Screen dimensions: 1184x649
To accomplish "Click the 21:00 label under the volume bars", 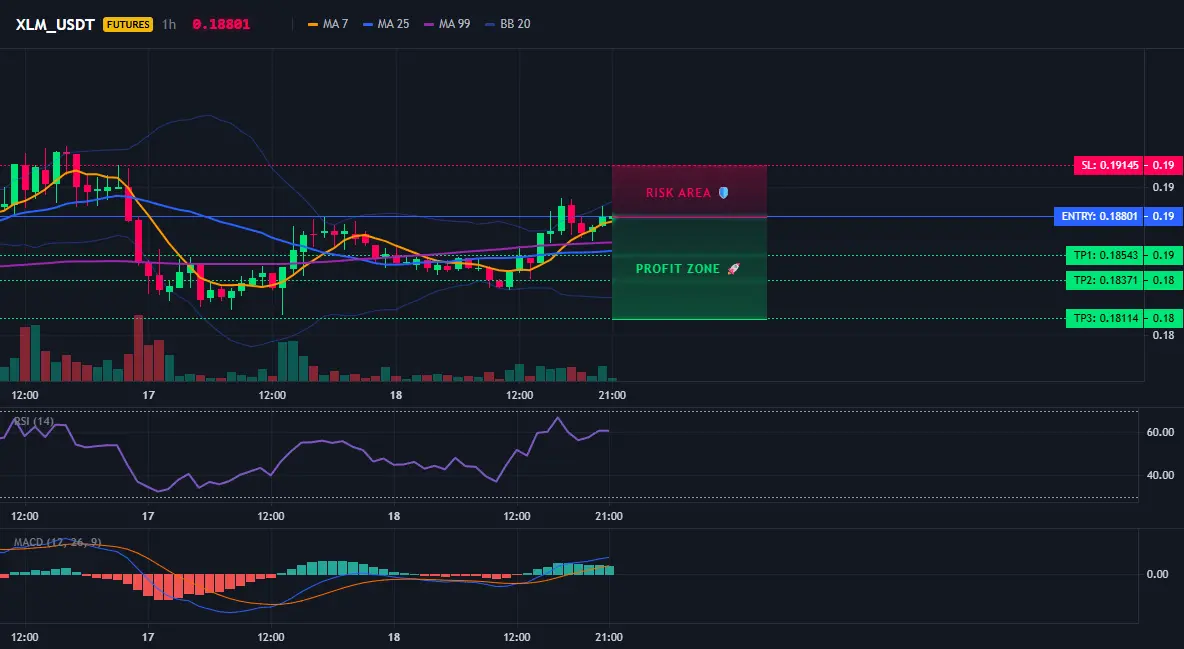I will click(x=612, y=395).
